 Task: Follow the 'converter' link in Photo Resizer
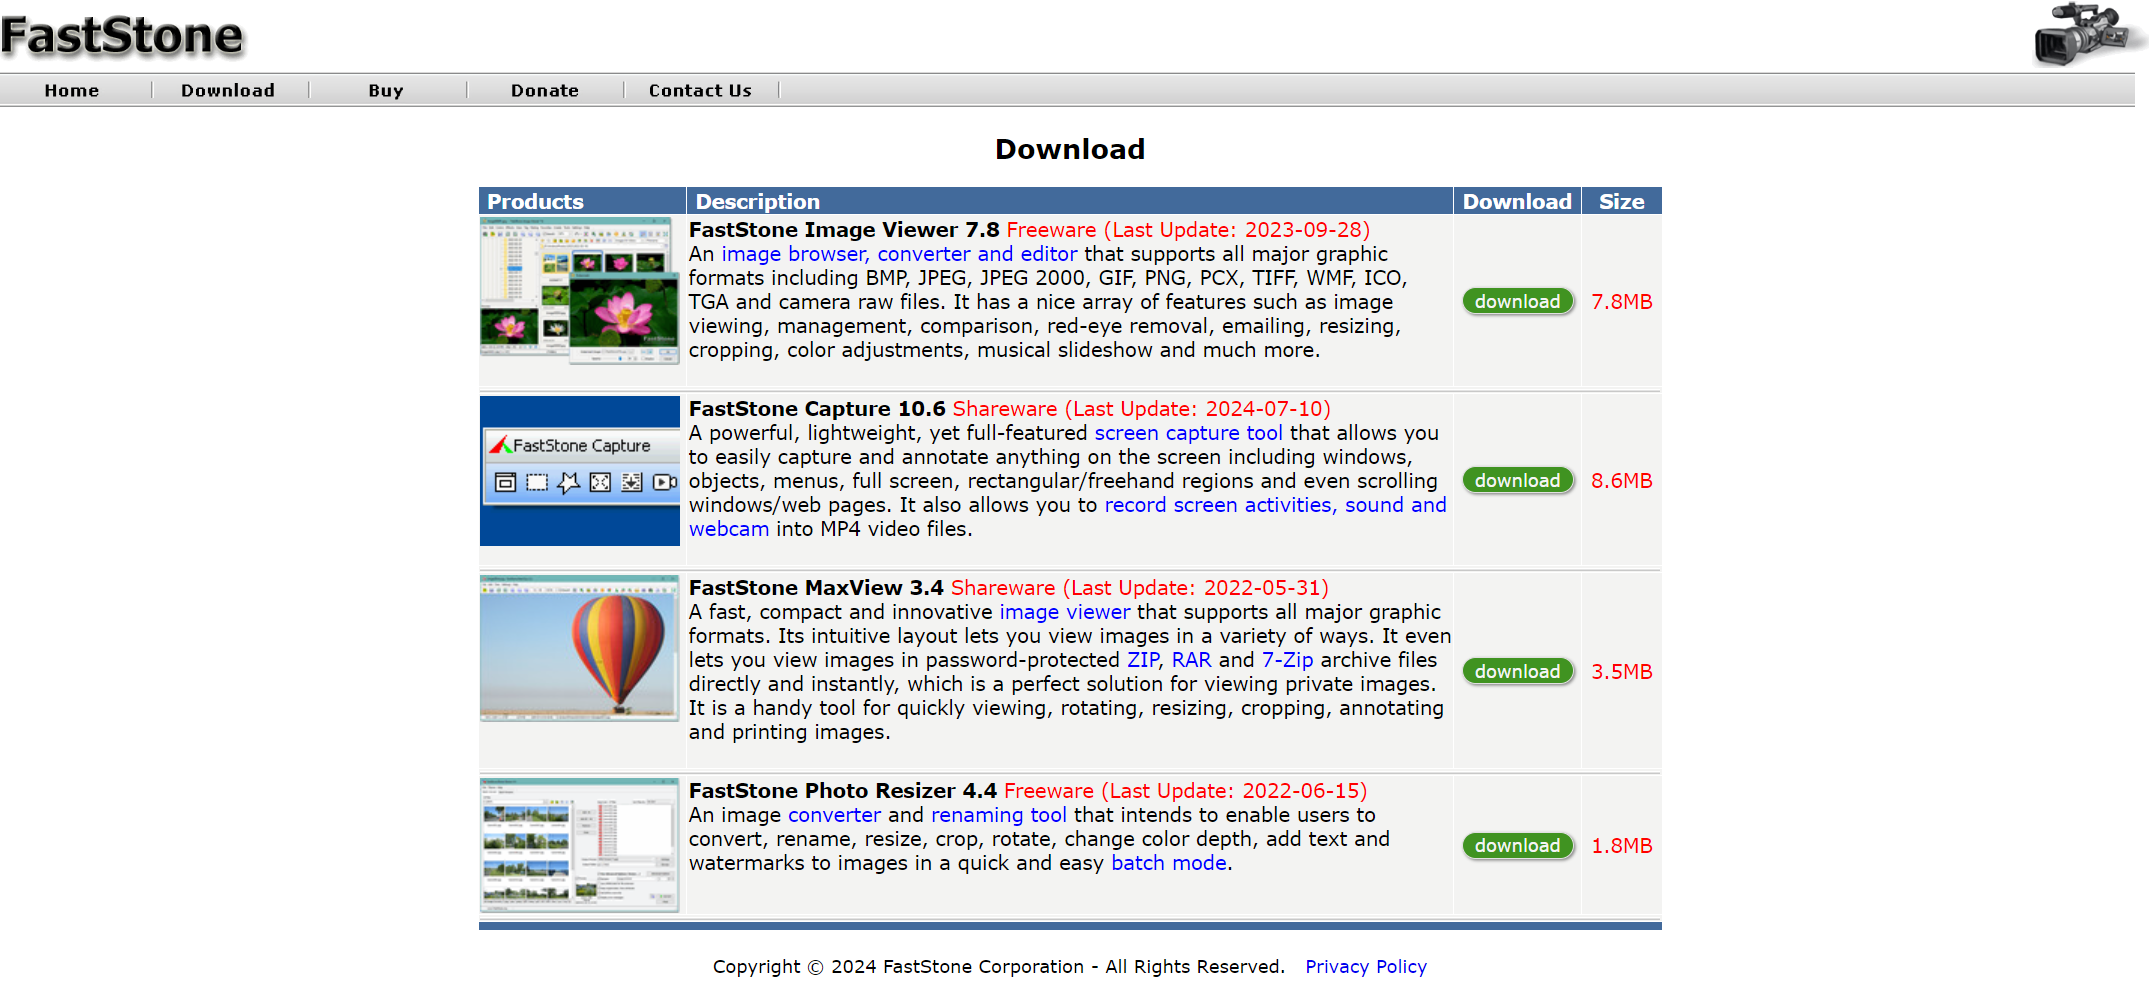click(834, 815)
